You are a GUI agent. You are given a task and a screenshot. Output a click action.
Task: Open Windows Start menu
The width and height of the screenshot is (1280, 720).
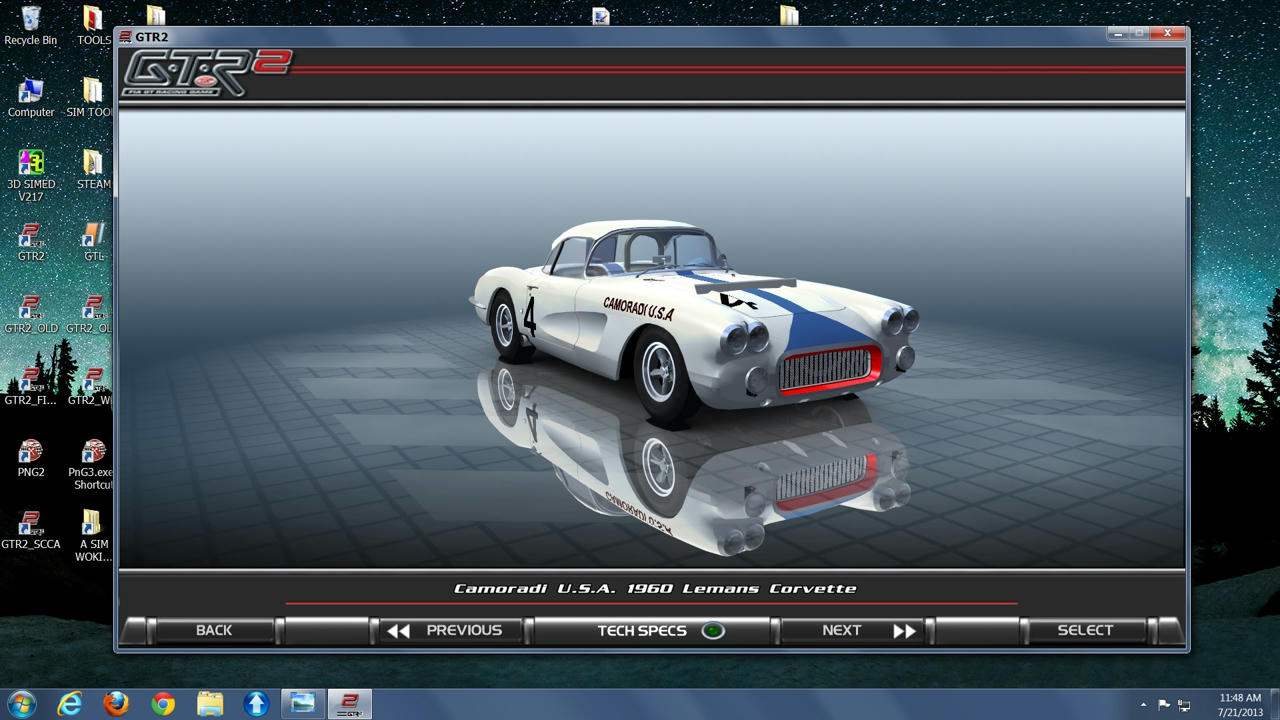[21, 704]
